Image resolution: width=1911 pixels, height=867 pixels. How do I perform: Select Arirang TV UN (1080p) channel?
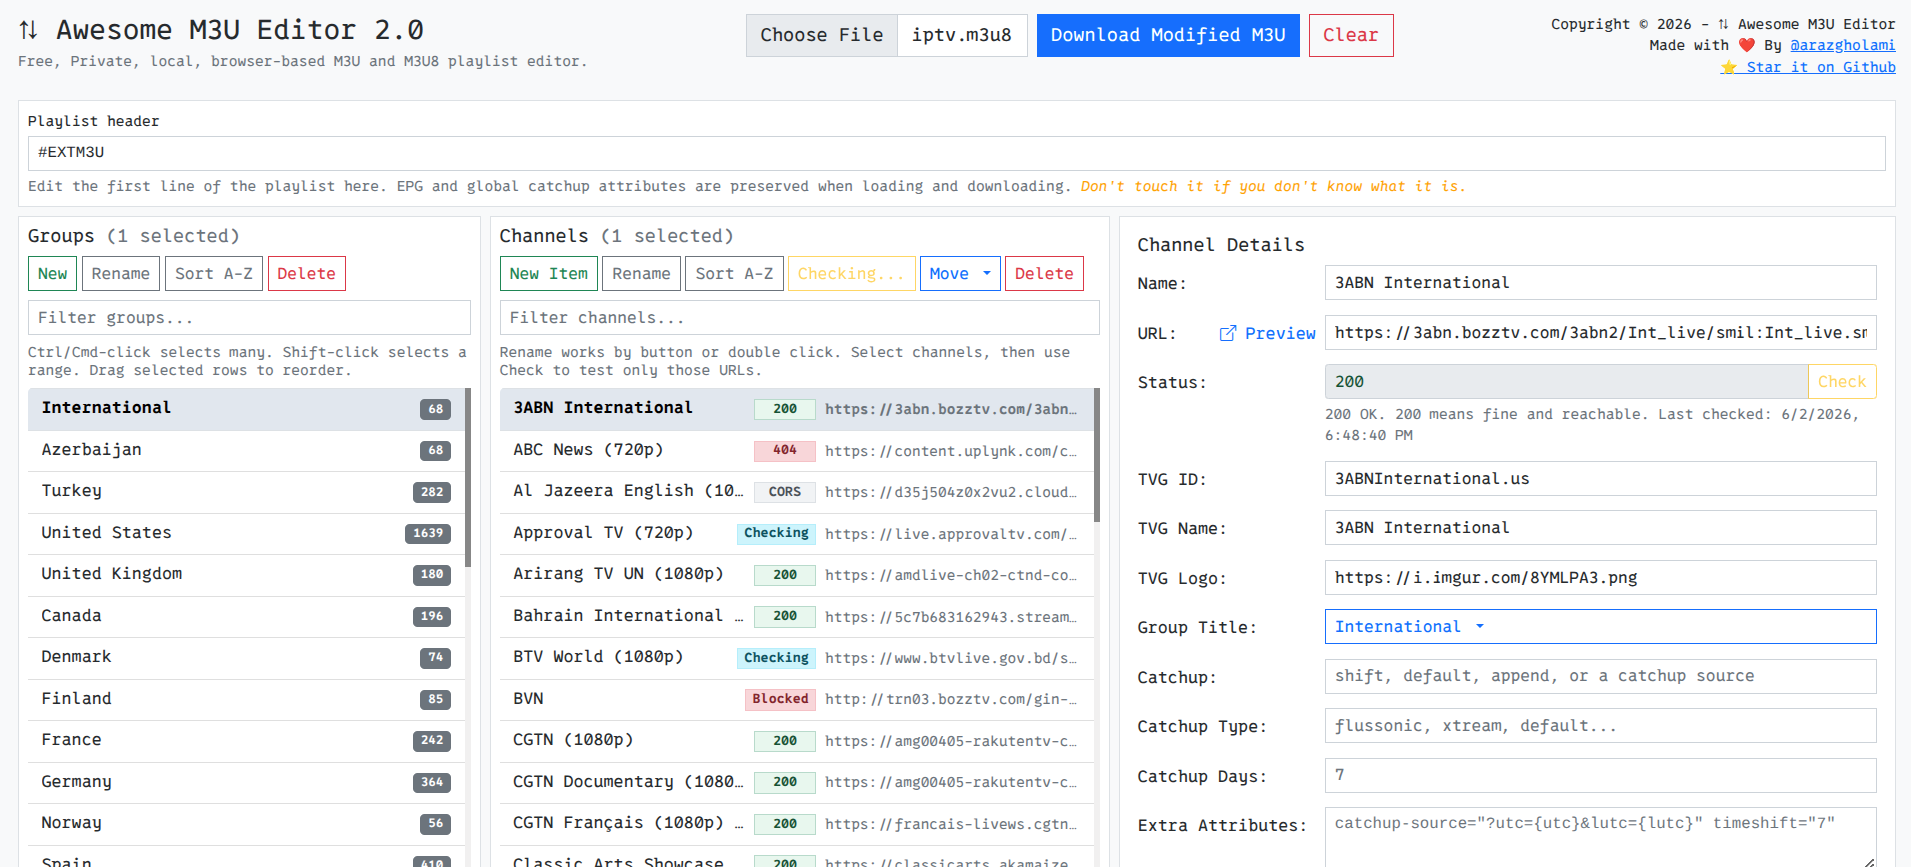click(797, 574)
